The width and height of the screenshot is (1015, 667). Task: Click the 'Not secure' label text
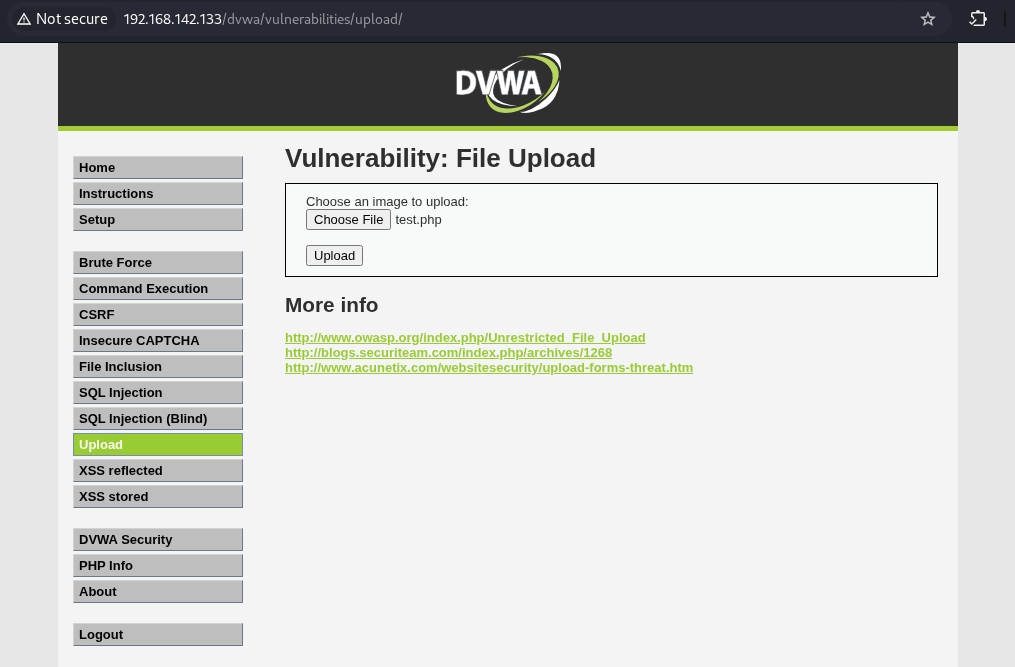pyautogui.click(x=72, y=19)
